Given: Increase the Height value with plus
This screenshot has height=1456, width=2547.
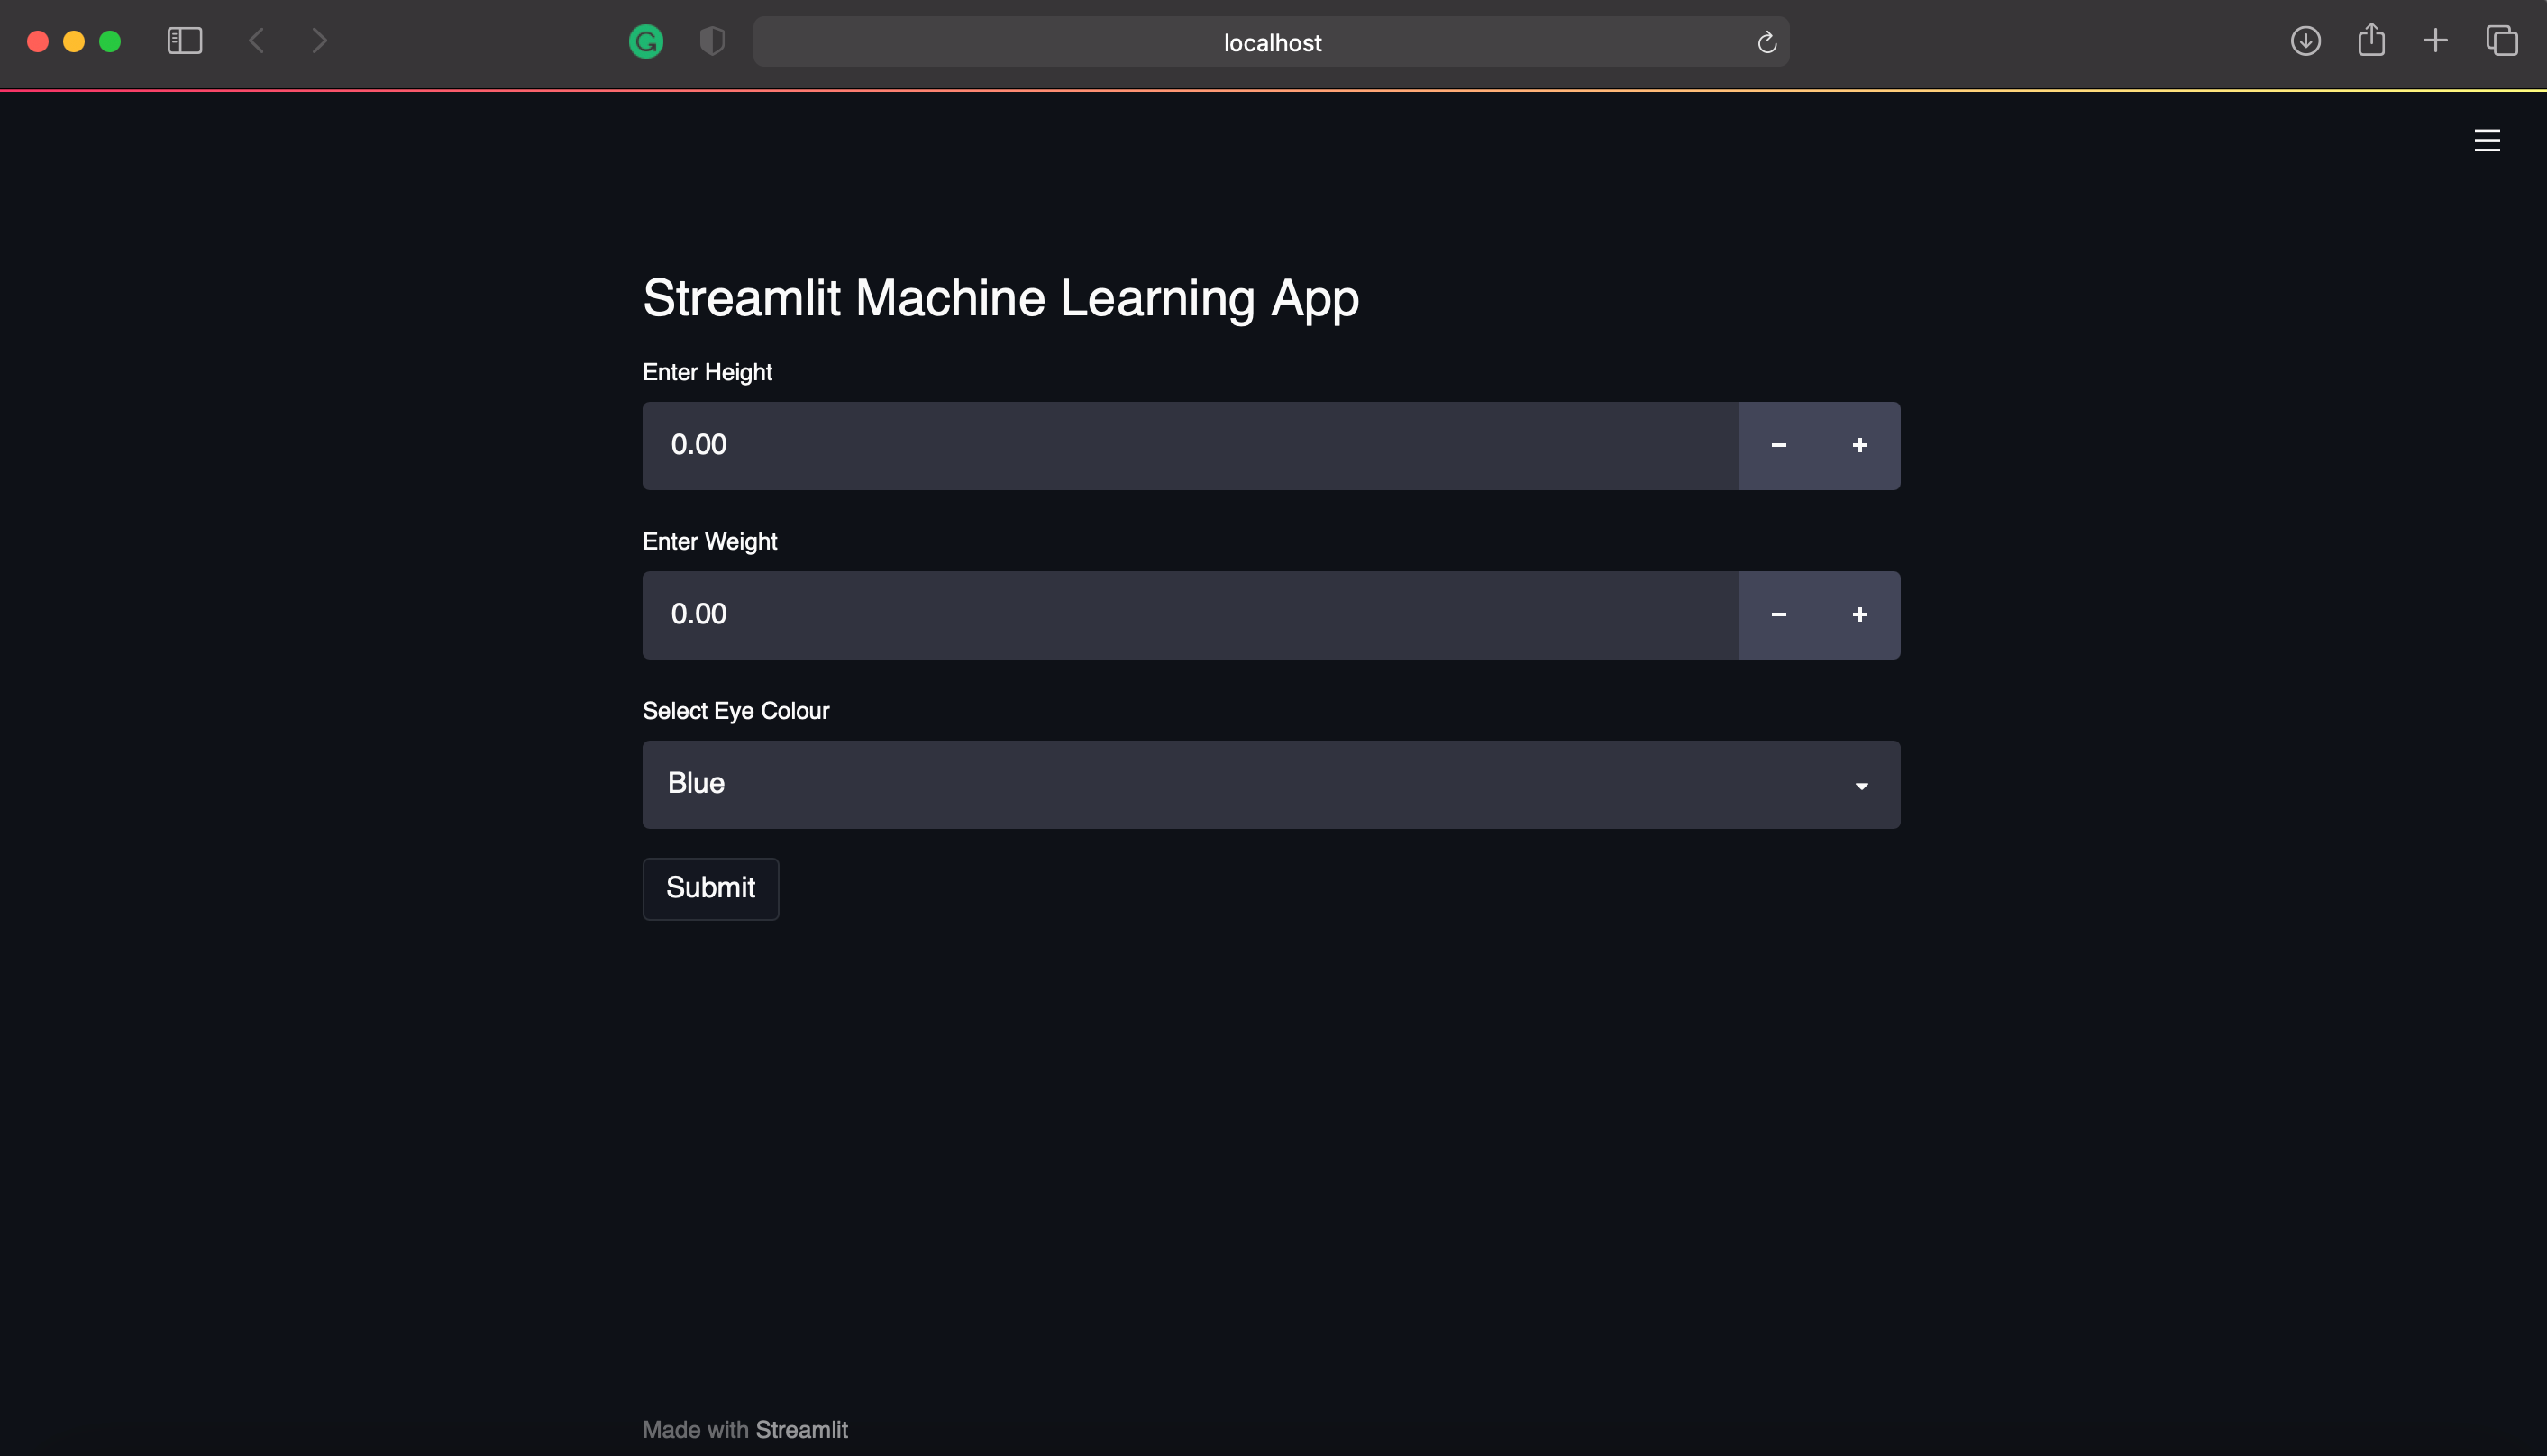Looking at the screenshot, I should 1859,446.
